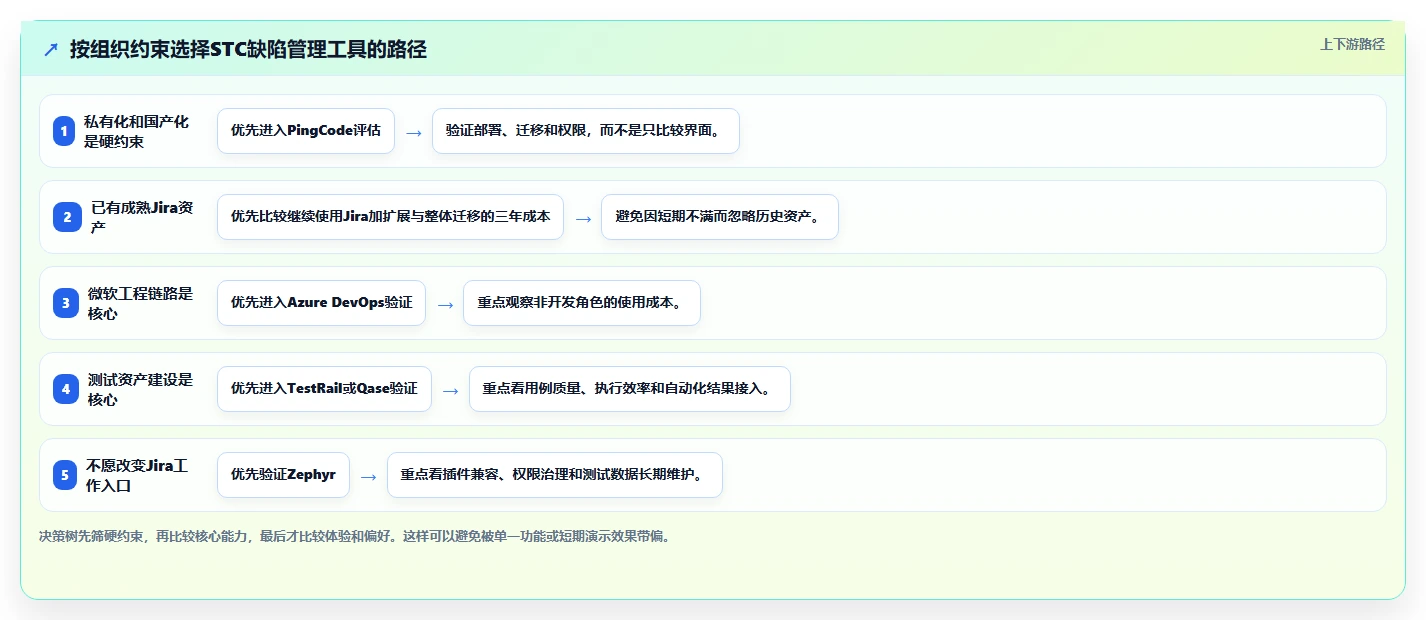The height and width of the screenshot is (620, 1426).
Task: Click the 私有化和国产化是硬约束 label
Action: click(136, 131)
